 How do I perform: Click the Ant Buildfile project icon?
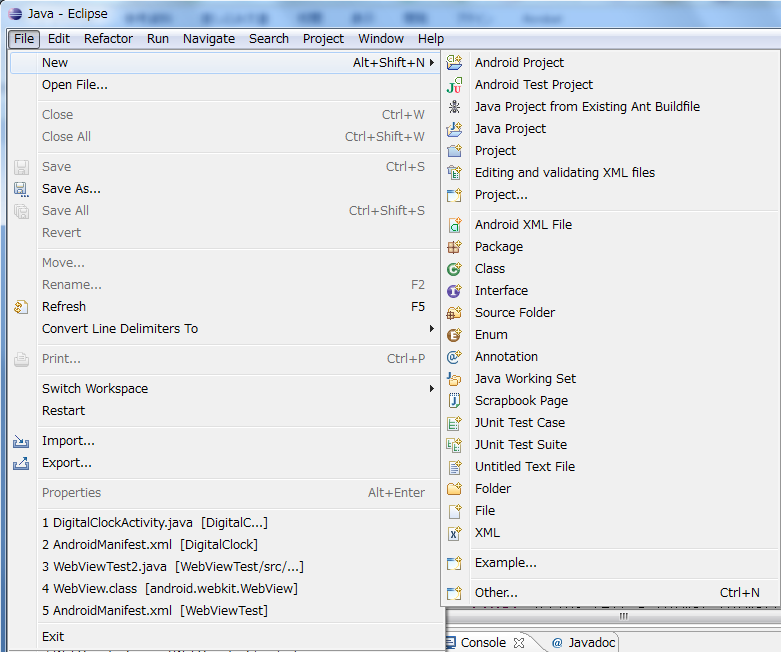pyautogui.click(x=454, y=107)
